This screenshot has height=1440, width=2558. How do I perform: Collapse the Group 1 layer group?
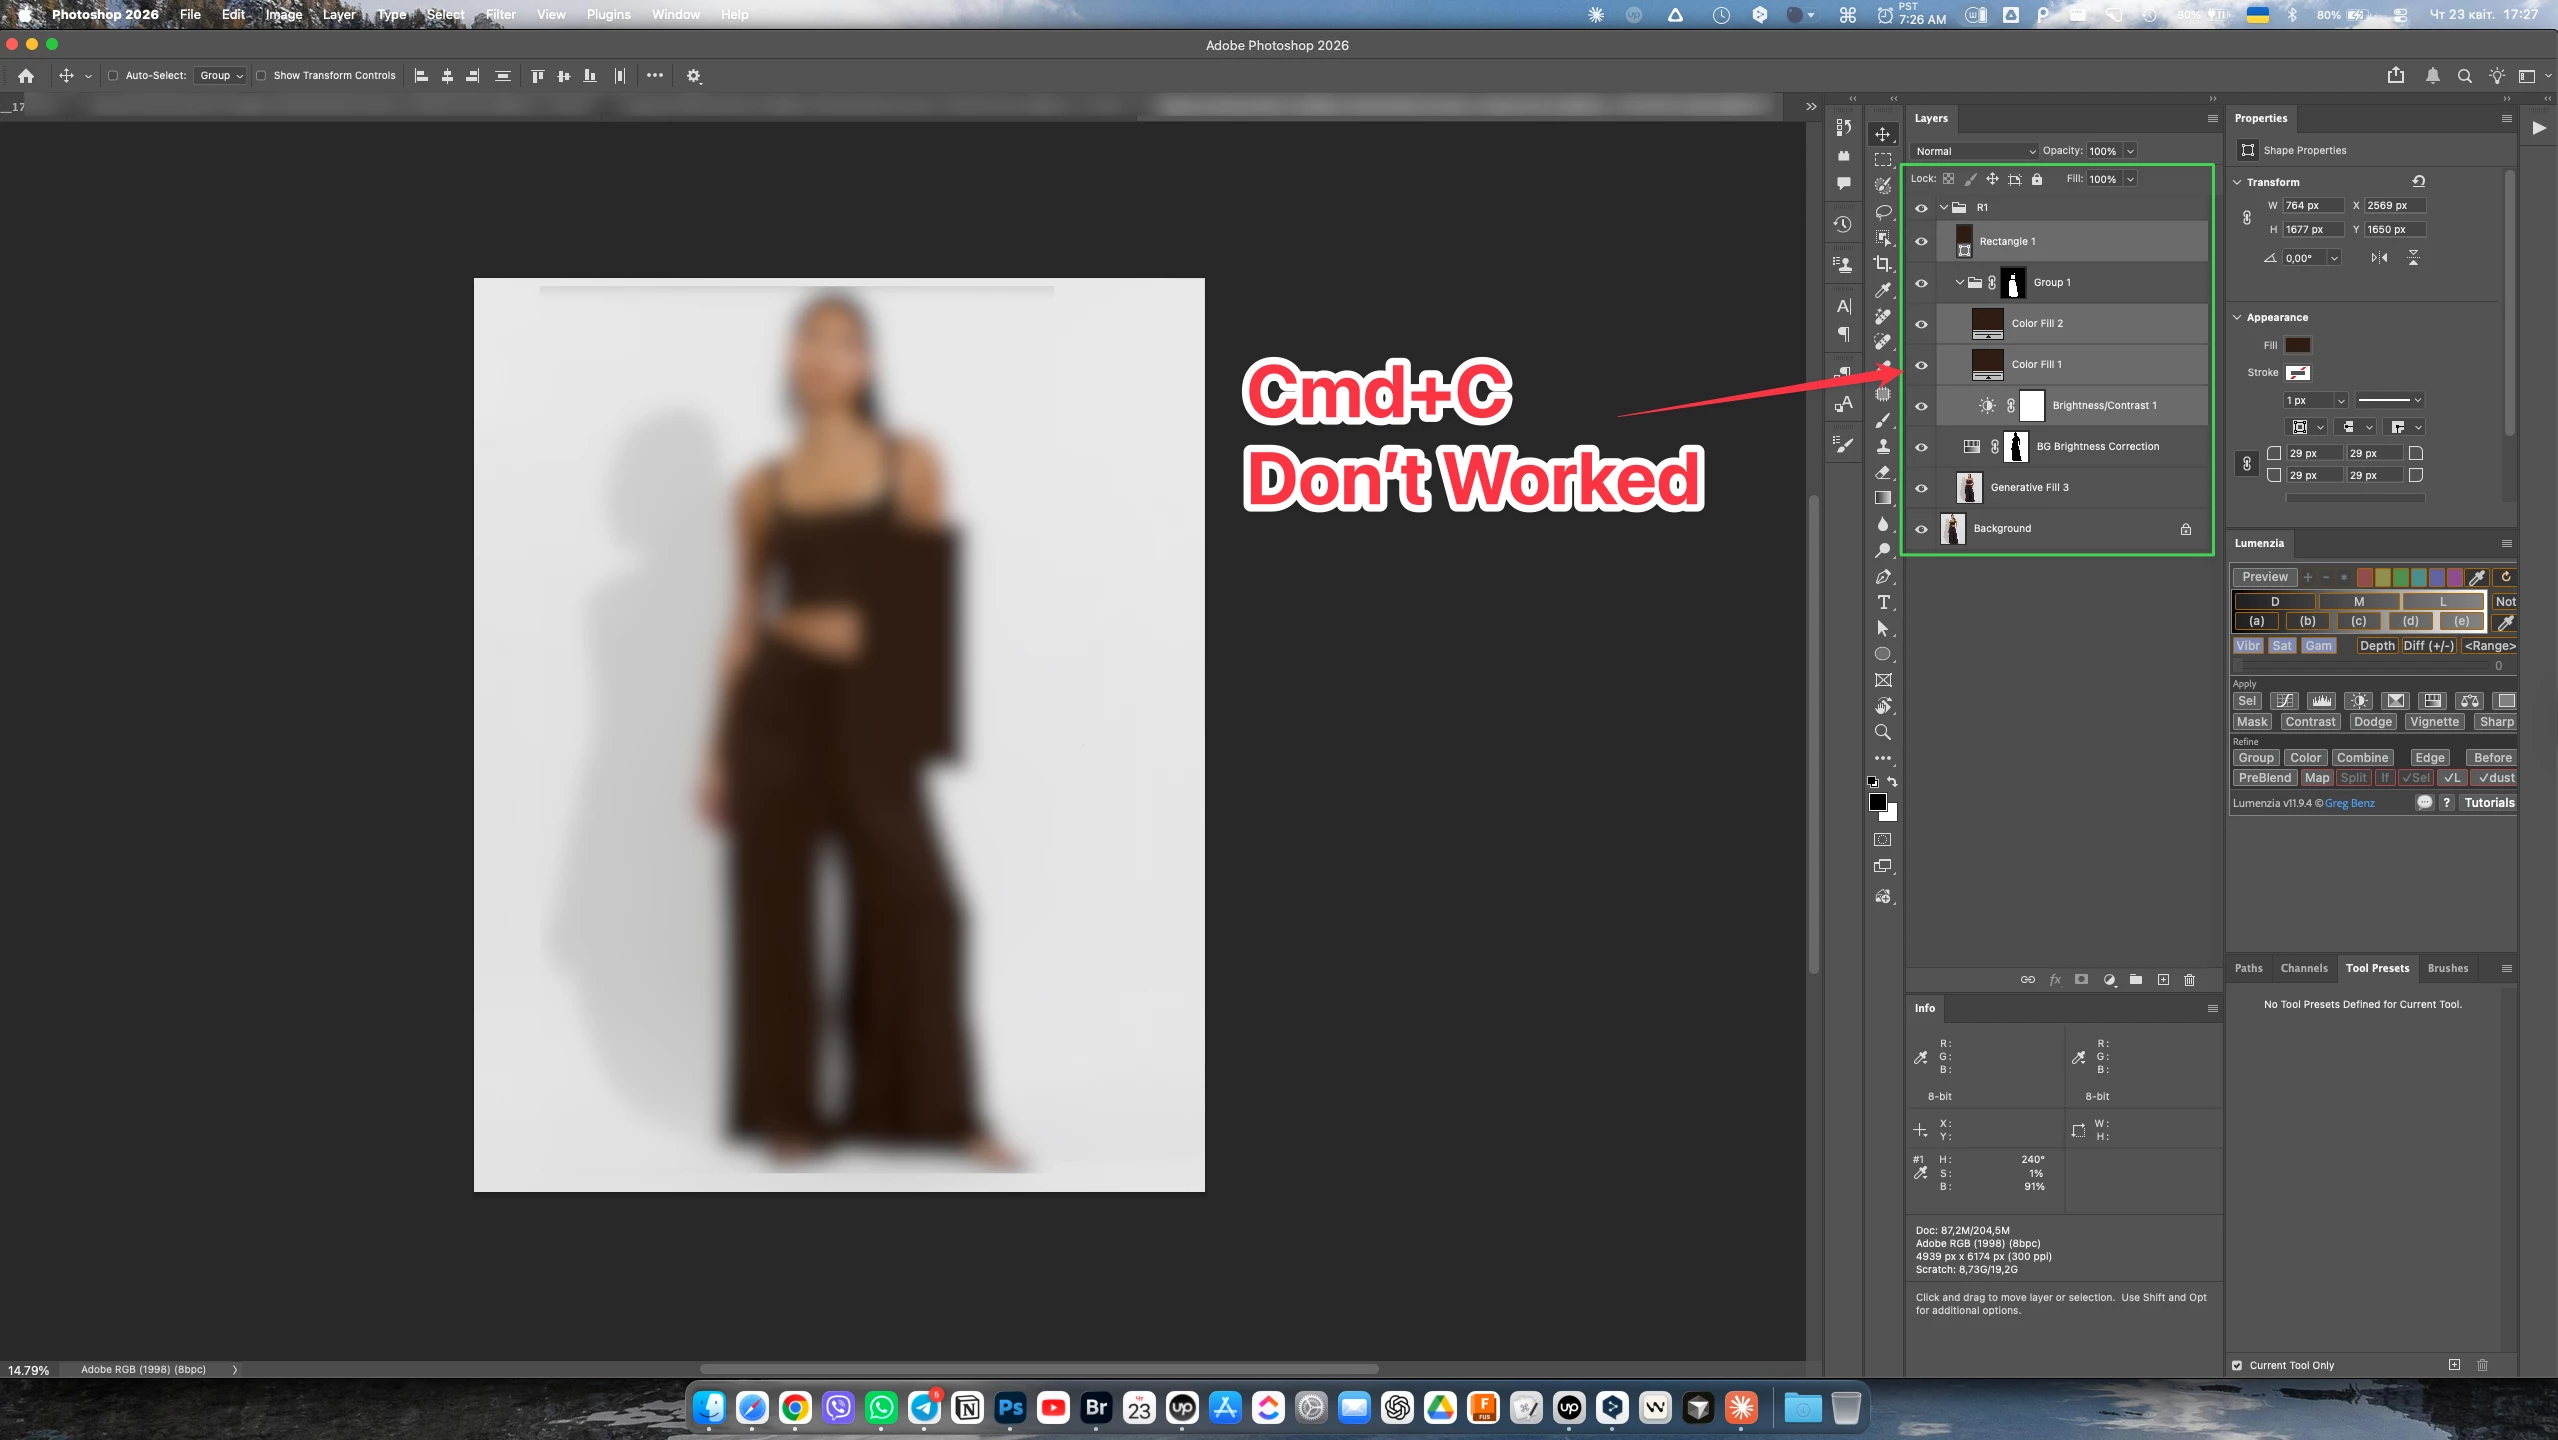point(1959,283)
